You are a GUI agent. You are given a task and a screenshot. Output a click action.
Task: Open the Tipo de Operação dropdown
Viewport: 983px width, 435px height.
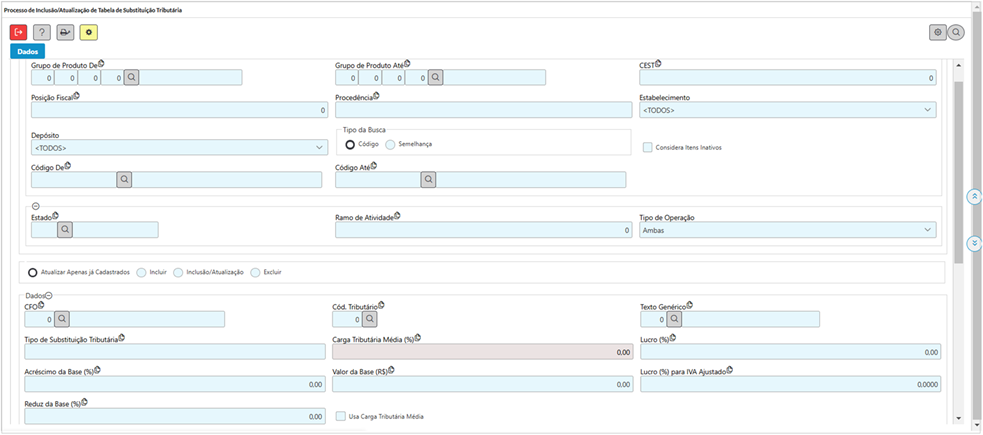787,230
